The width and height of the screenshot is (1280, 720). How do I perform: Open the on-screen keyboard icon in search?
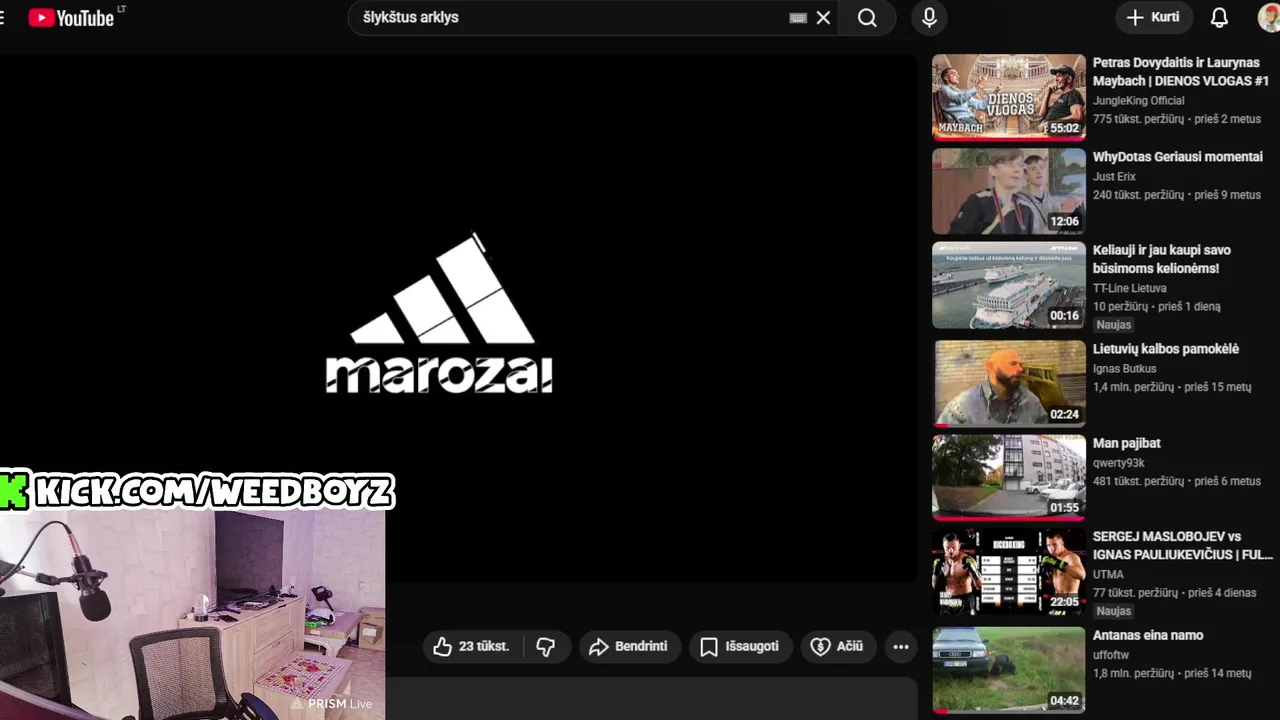click(x=798, y=18)
